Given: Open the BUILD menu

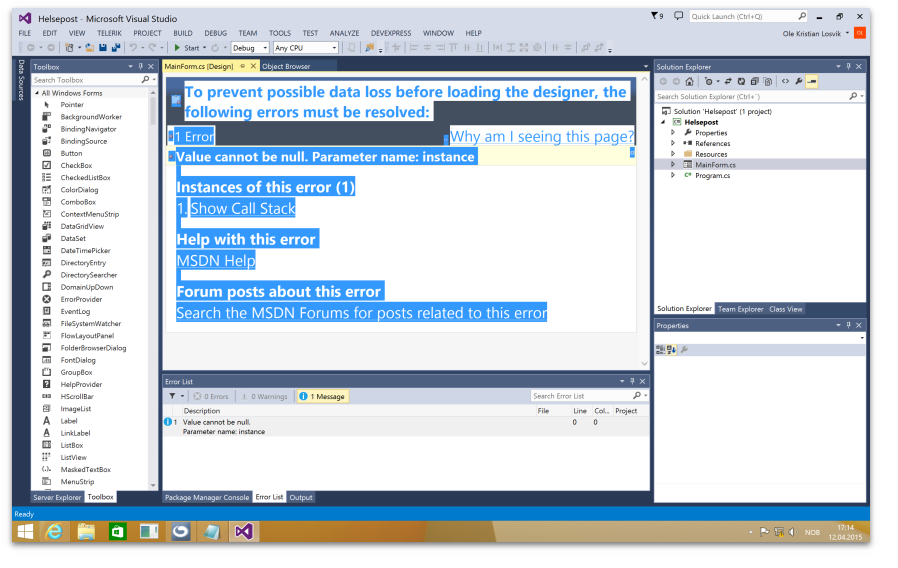Looking at the screenshot, I should point(183,33).
